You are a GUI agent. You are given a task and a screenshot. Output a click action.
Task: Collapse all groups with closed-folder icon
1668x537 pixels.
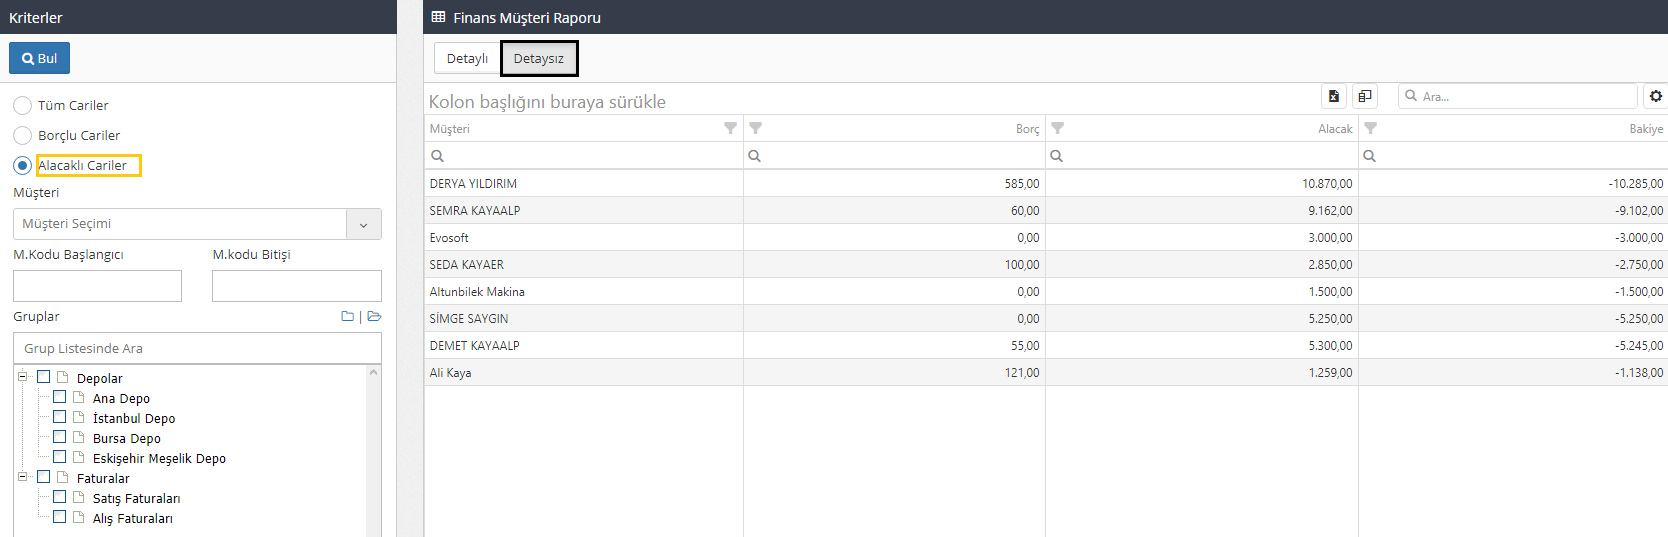347,316
